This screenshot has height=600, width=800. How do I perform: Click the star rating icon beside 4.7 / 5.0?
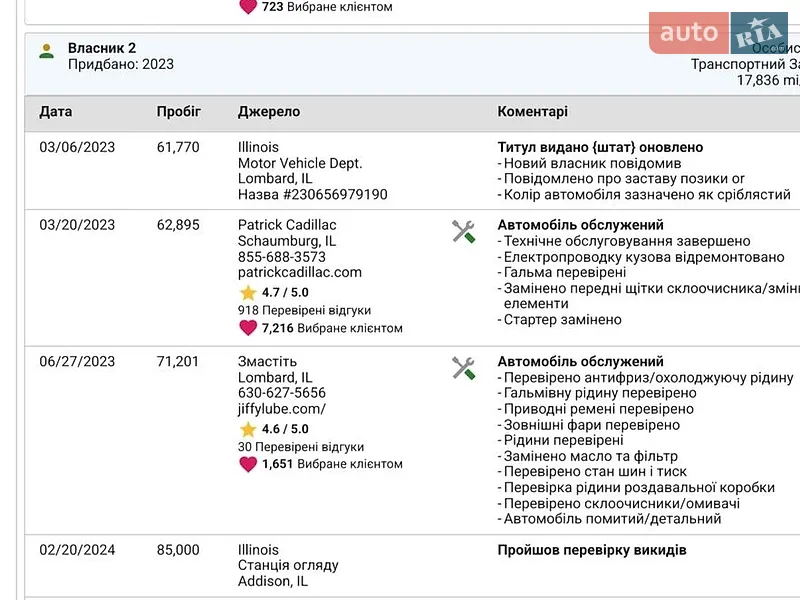248,293
